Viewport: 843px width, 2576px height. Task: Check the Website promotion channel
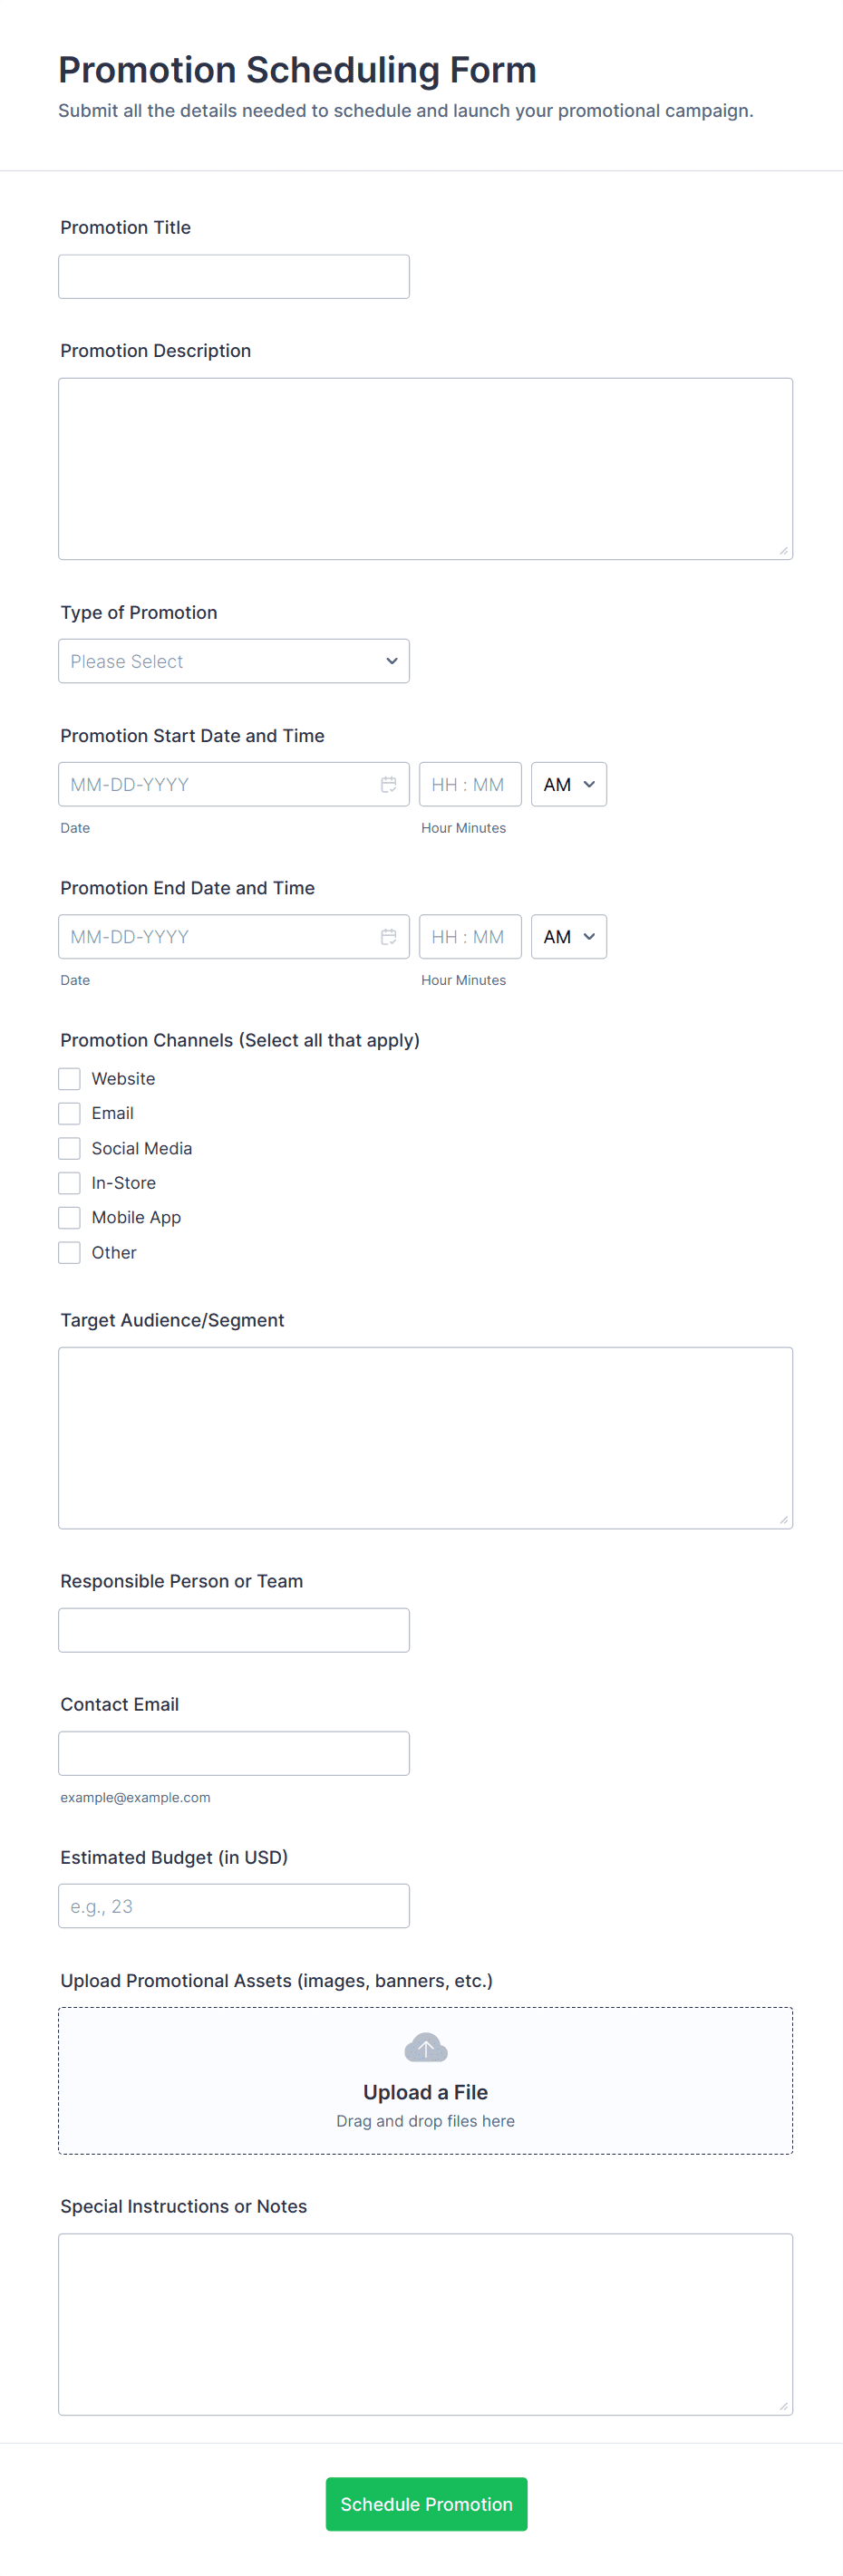click(69, 1078)
